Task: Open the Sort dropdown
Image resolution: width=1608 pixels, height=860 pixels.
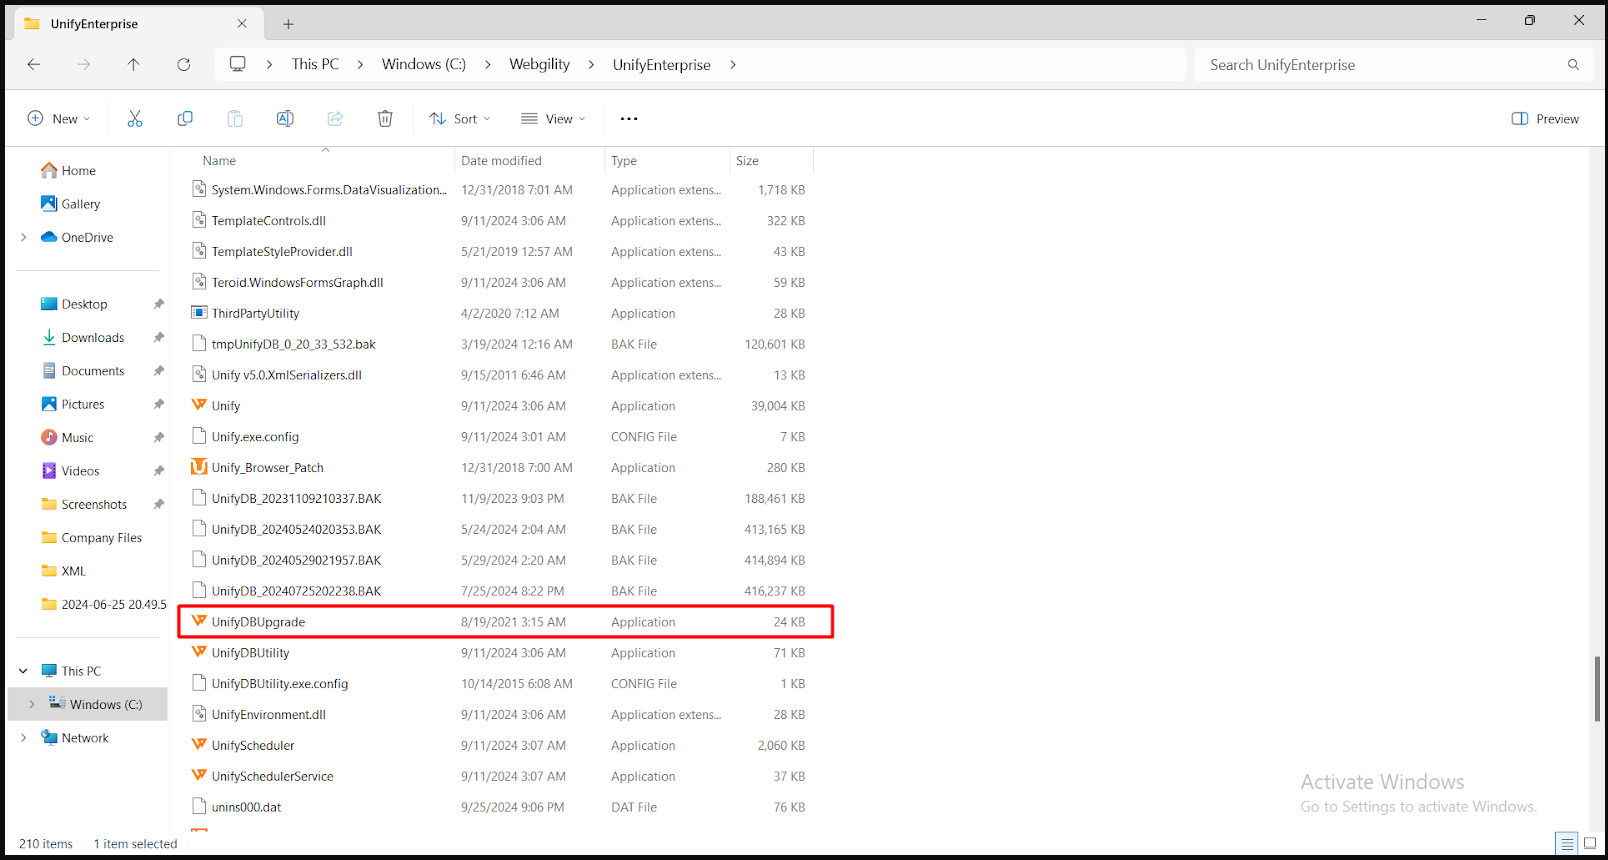Action: click(460, 119)
